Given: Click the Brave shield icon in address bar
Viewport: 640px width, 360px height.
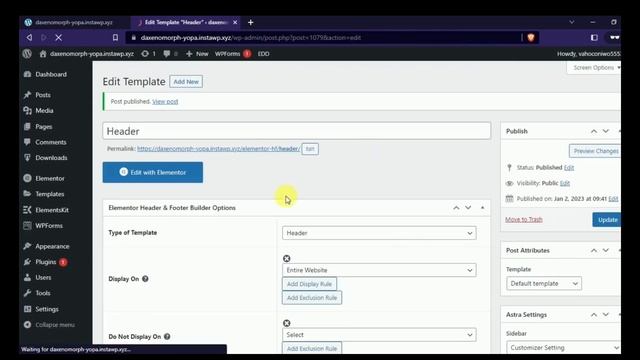Looking at the screenshot, I should coord(531,38).
